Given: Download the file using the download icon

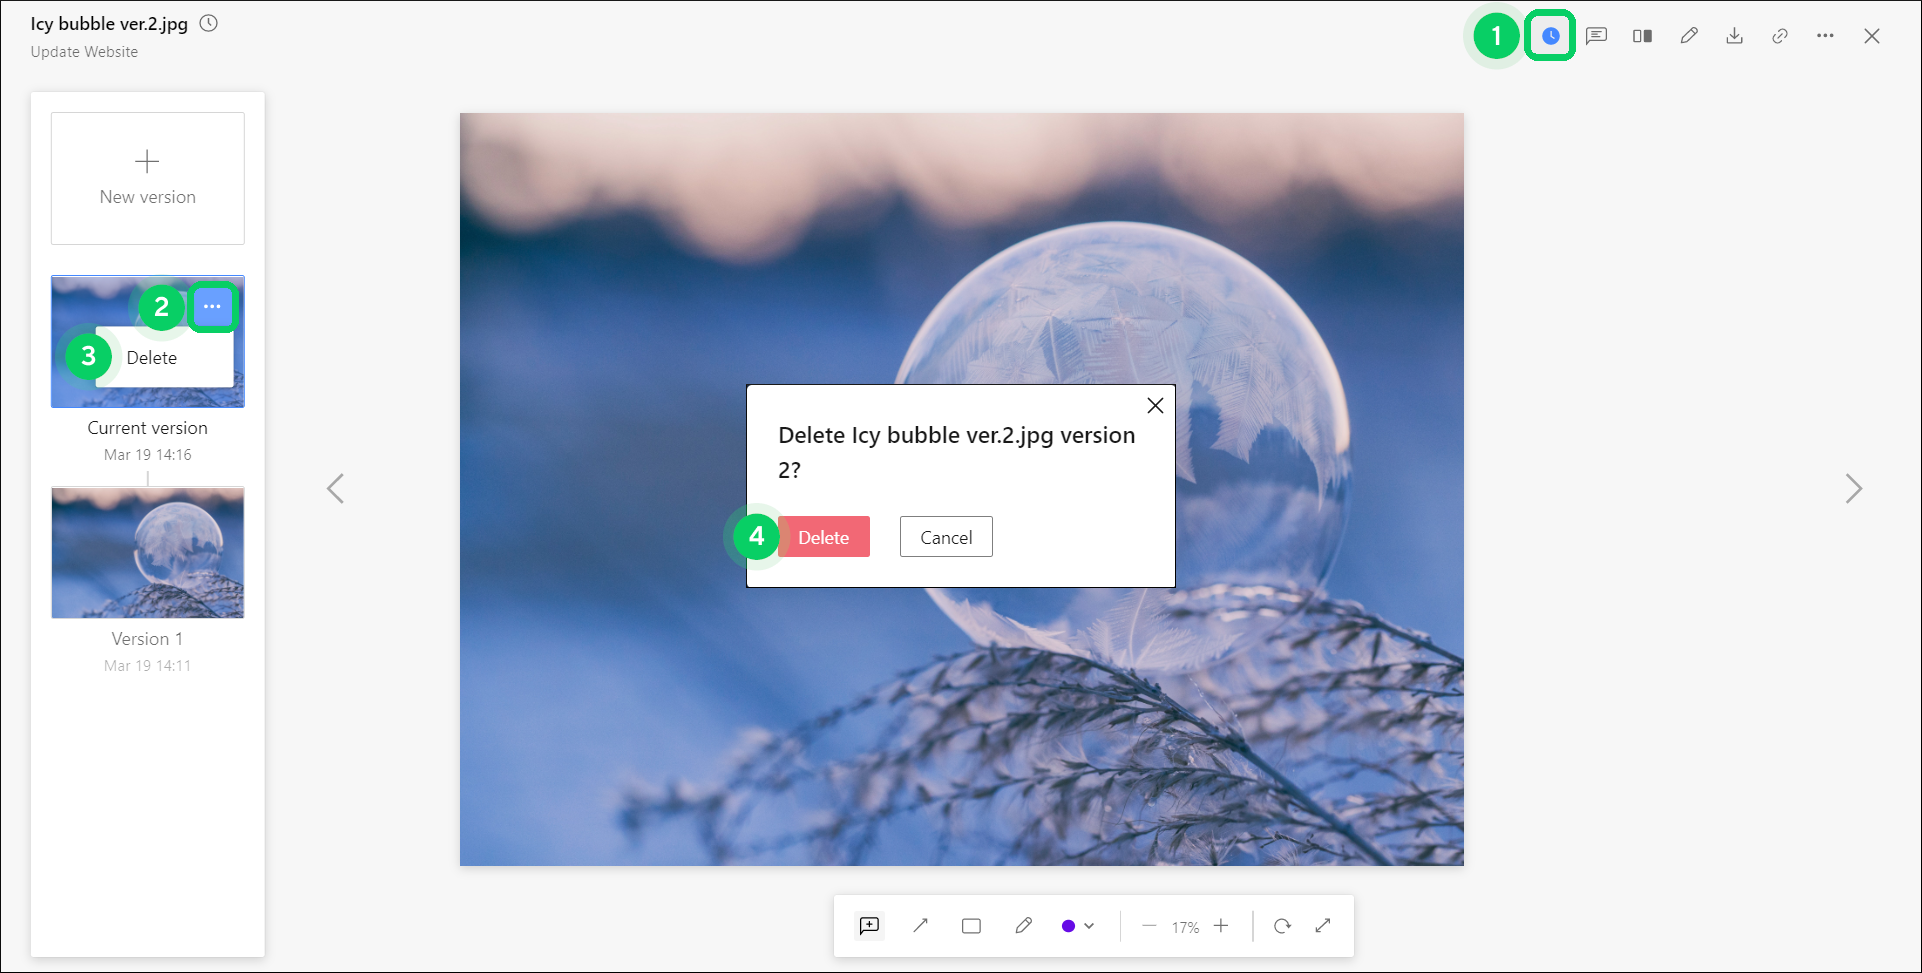Looking at the screenshot, I should pos(1734,36).
